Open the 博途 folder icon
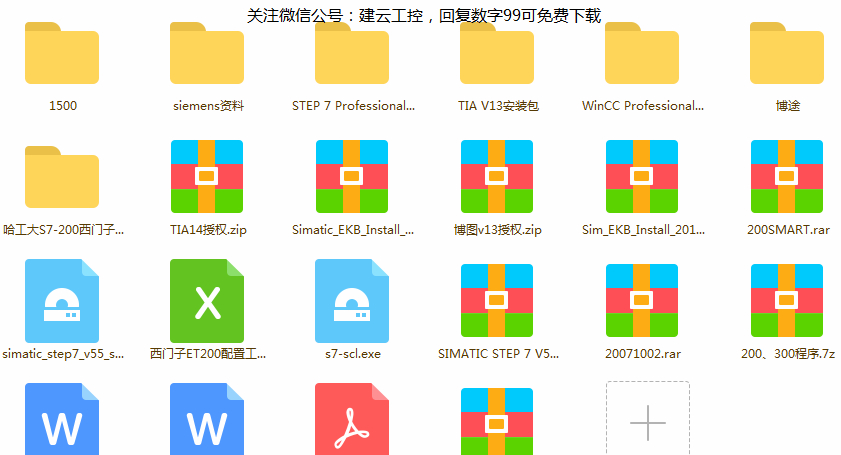The width and height of the screenshot is (841, 455). tap(787, 53)
